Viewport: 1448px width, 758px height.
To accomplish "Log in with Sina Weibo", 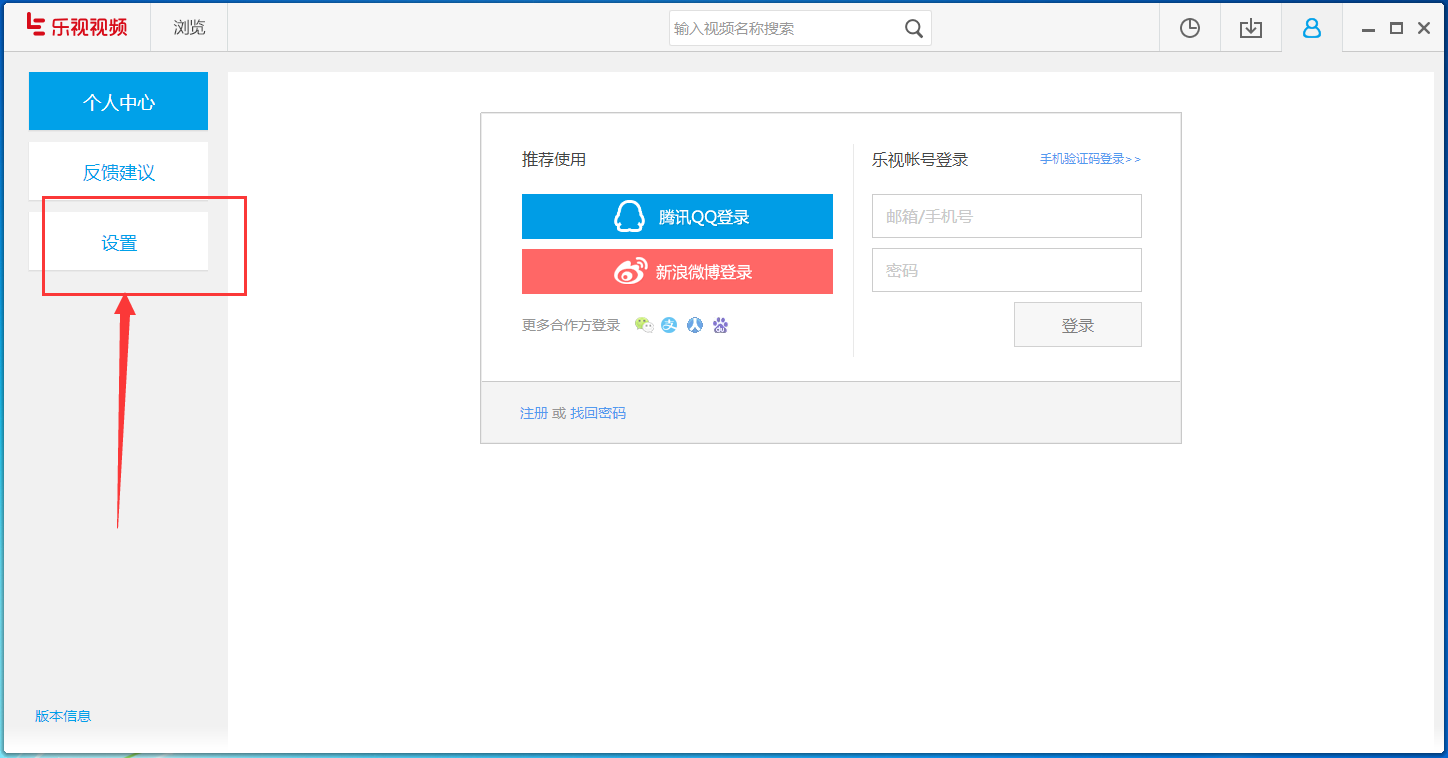I will [677, 271].
